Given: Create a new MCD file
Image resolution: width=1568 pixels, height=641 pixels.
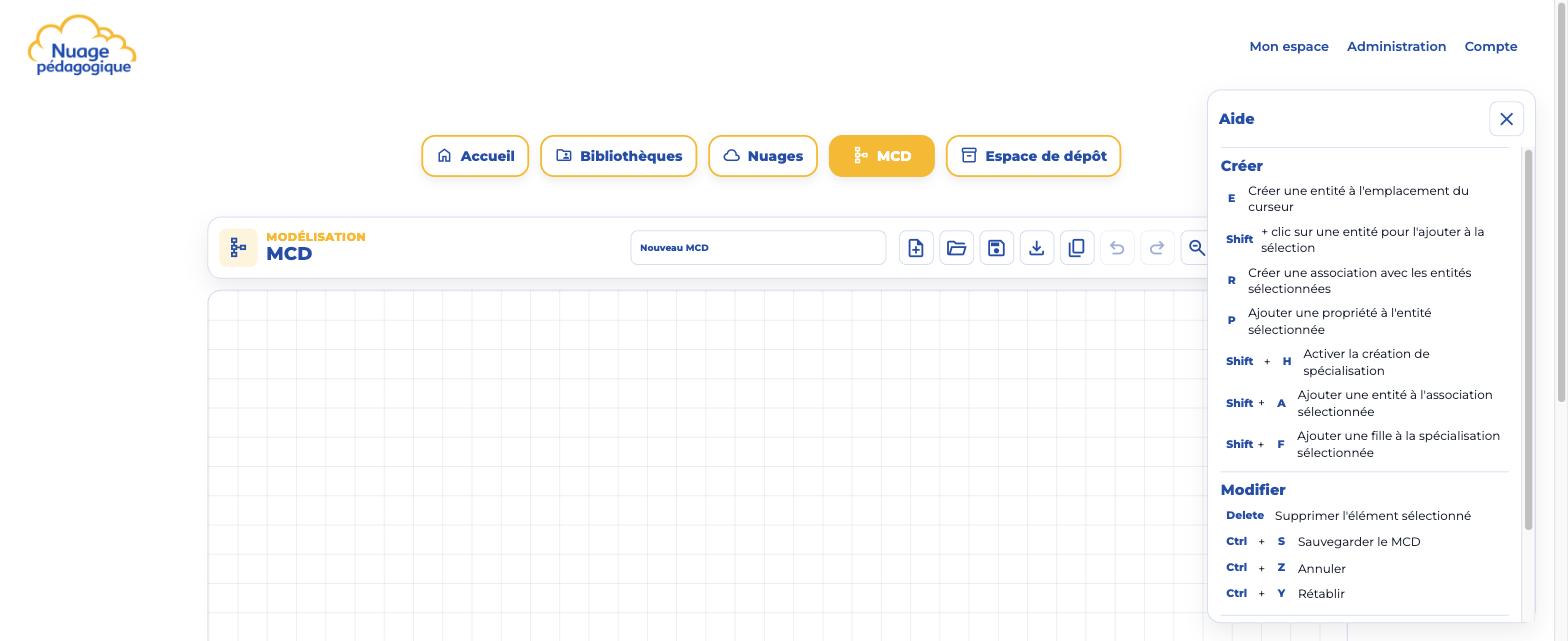Looking at the screenshot, I should (x=916, y=248).
